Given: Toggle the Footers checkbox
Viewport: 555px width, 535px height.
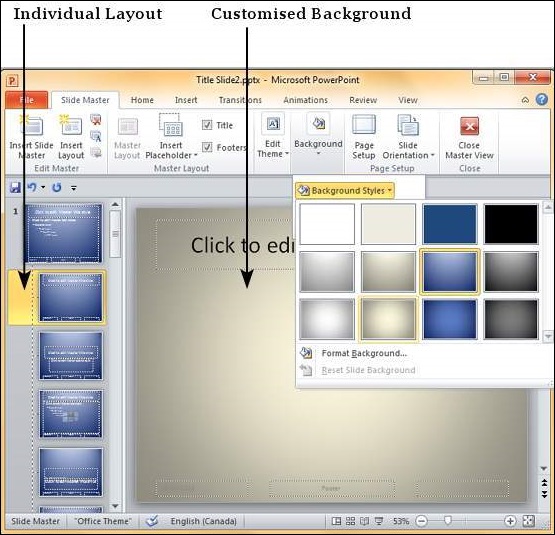Looking at the screenshot, I should tap(207, 147).
